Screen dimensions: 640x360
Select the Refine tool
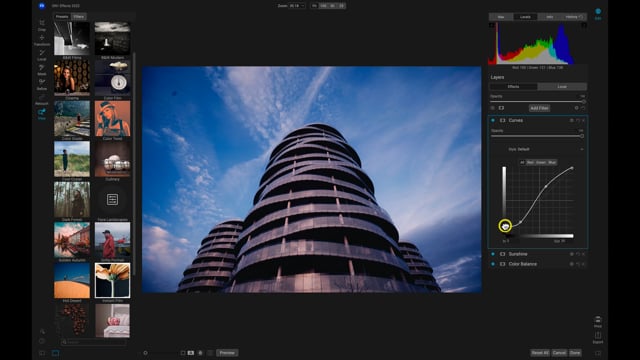click(42, 84)
